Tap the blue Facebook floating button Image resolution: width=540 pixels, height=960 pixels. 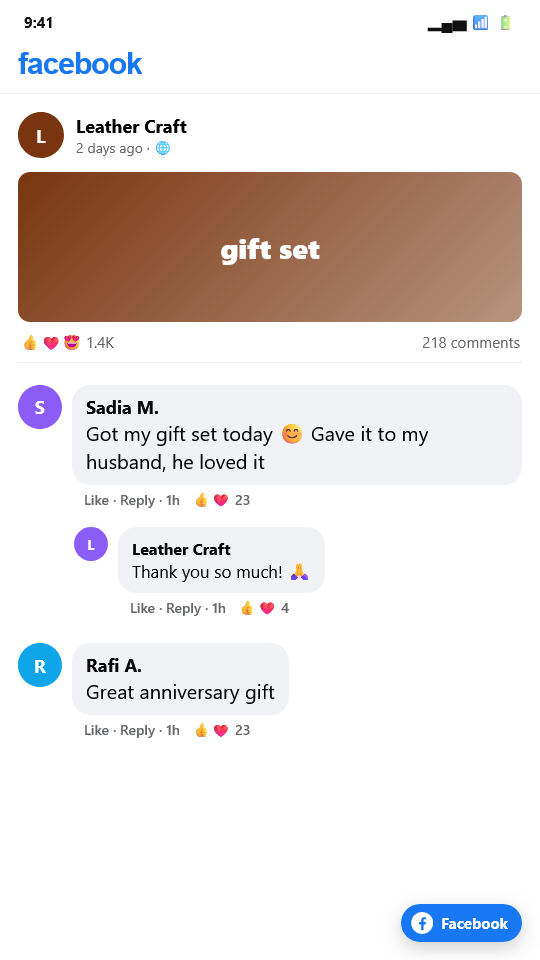(461, 923)
